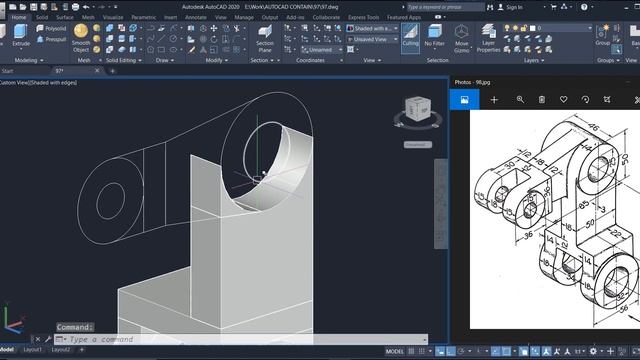The width and height of the screenshot is (640, 360).
Task: Click the Group tool icon
Action: (602, 35)
